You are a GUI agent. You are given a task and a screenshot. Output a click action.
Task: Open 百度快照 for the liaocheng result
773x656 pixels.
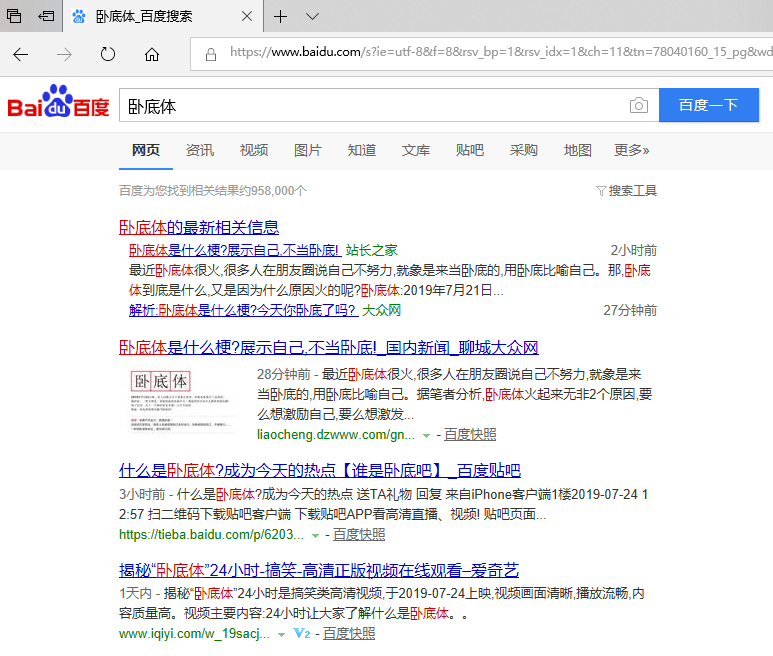click(470, 435)
